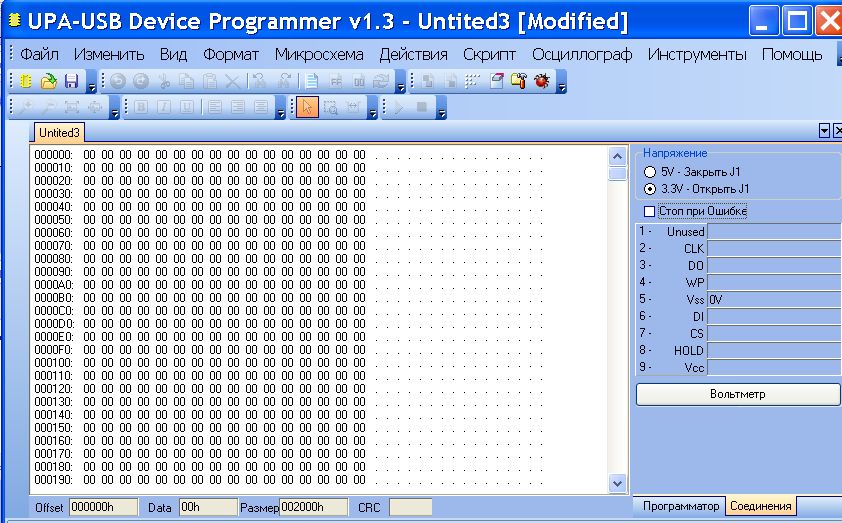Viewport: 842px width, 523px height.
Task: Enable the Стоп при Ошибке checkbox
Action: 649,212
